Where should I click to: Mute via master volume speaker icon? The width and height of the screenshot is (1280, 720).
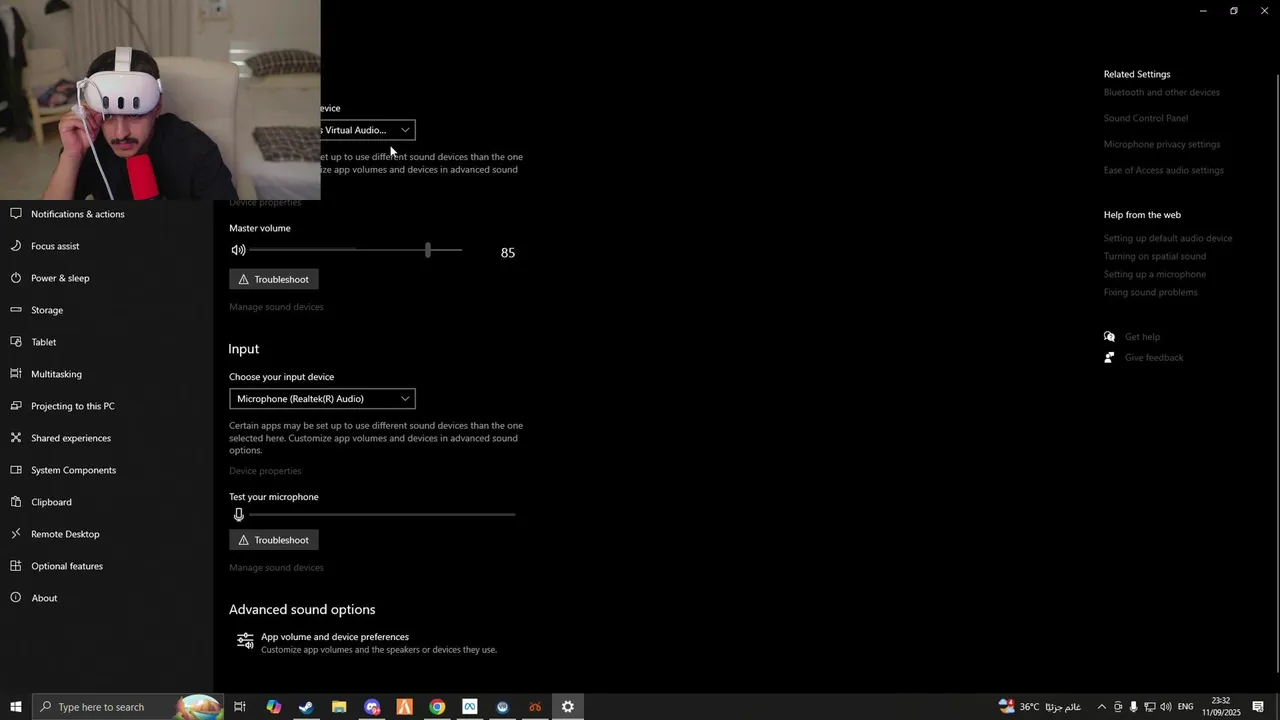click(x=238, y=250)
